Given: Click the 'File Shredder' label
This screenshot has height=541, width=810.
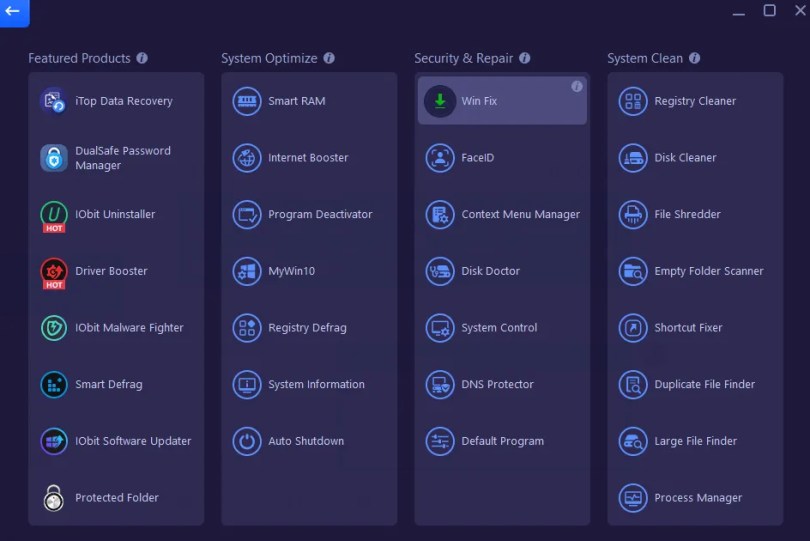Looking at the screenshot, I should coord(687,214).
